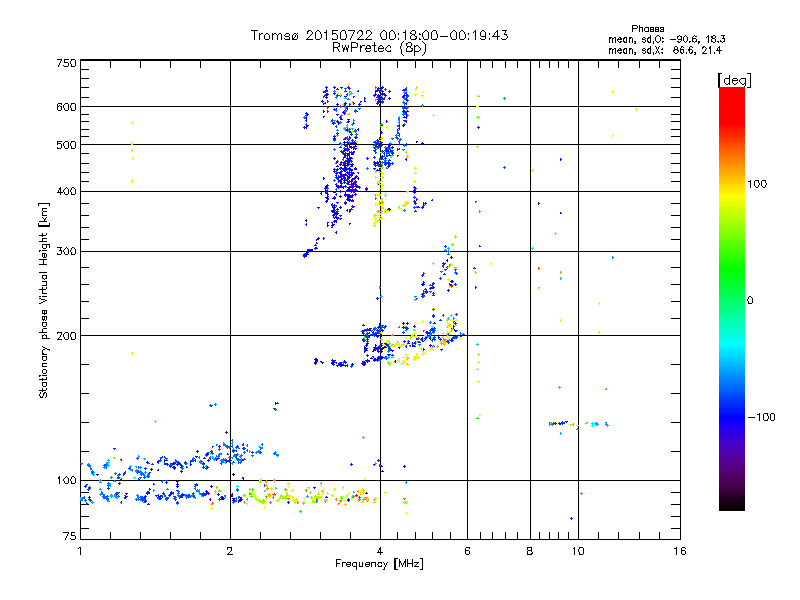Screen dimensions: 800x600
Task: Click the x-axis tick label "6"
Action: pyautogui.click(x=467, y=551)
